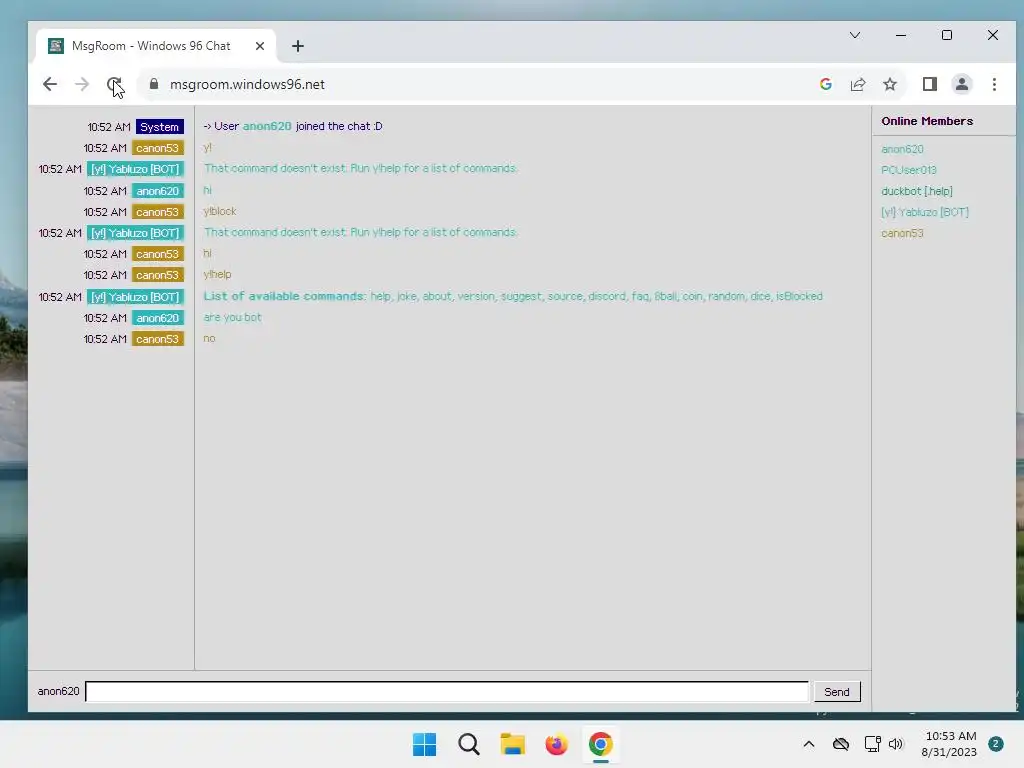1024x768 pixels.
Task: Open File Explorer from taskbar
Action: [513, 744]
